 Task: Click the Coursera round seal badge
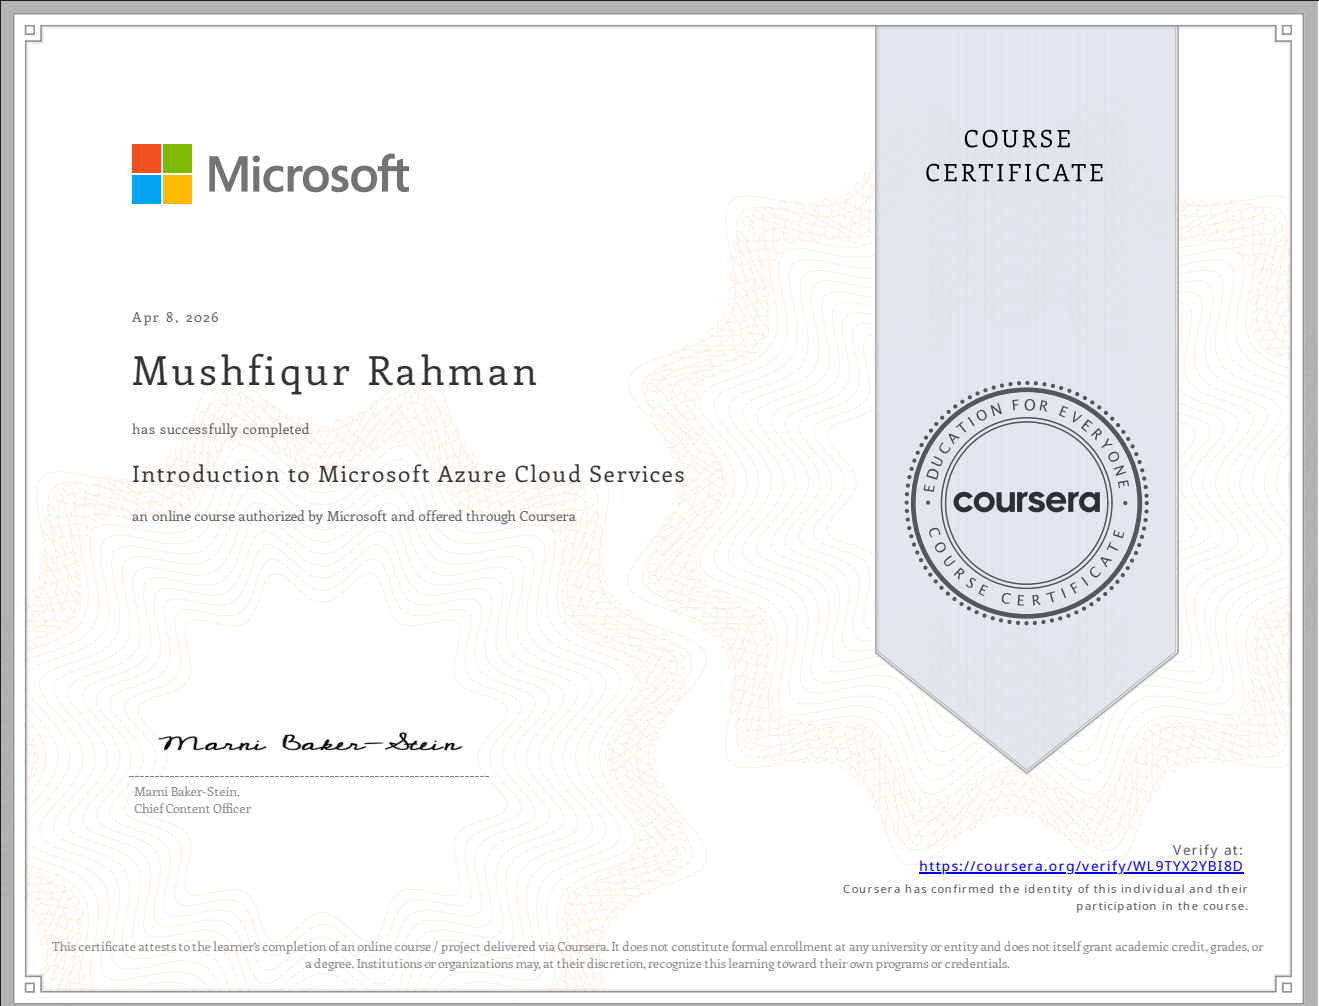(x=1027, y=502)
